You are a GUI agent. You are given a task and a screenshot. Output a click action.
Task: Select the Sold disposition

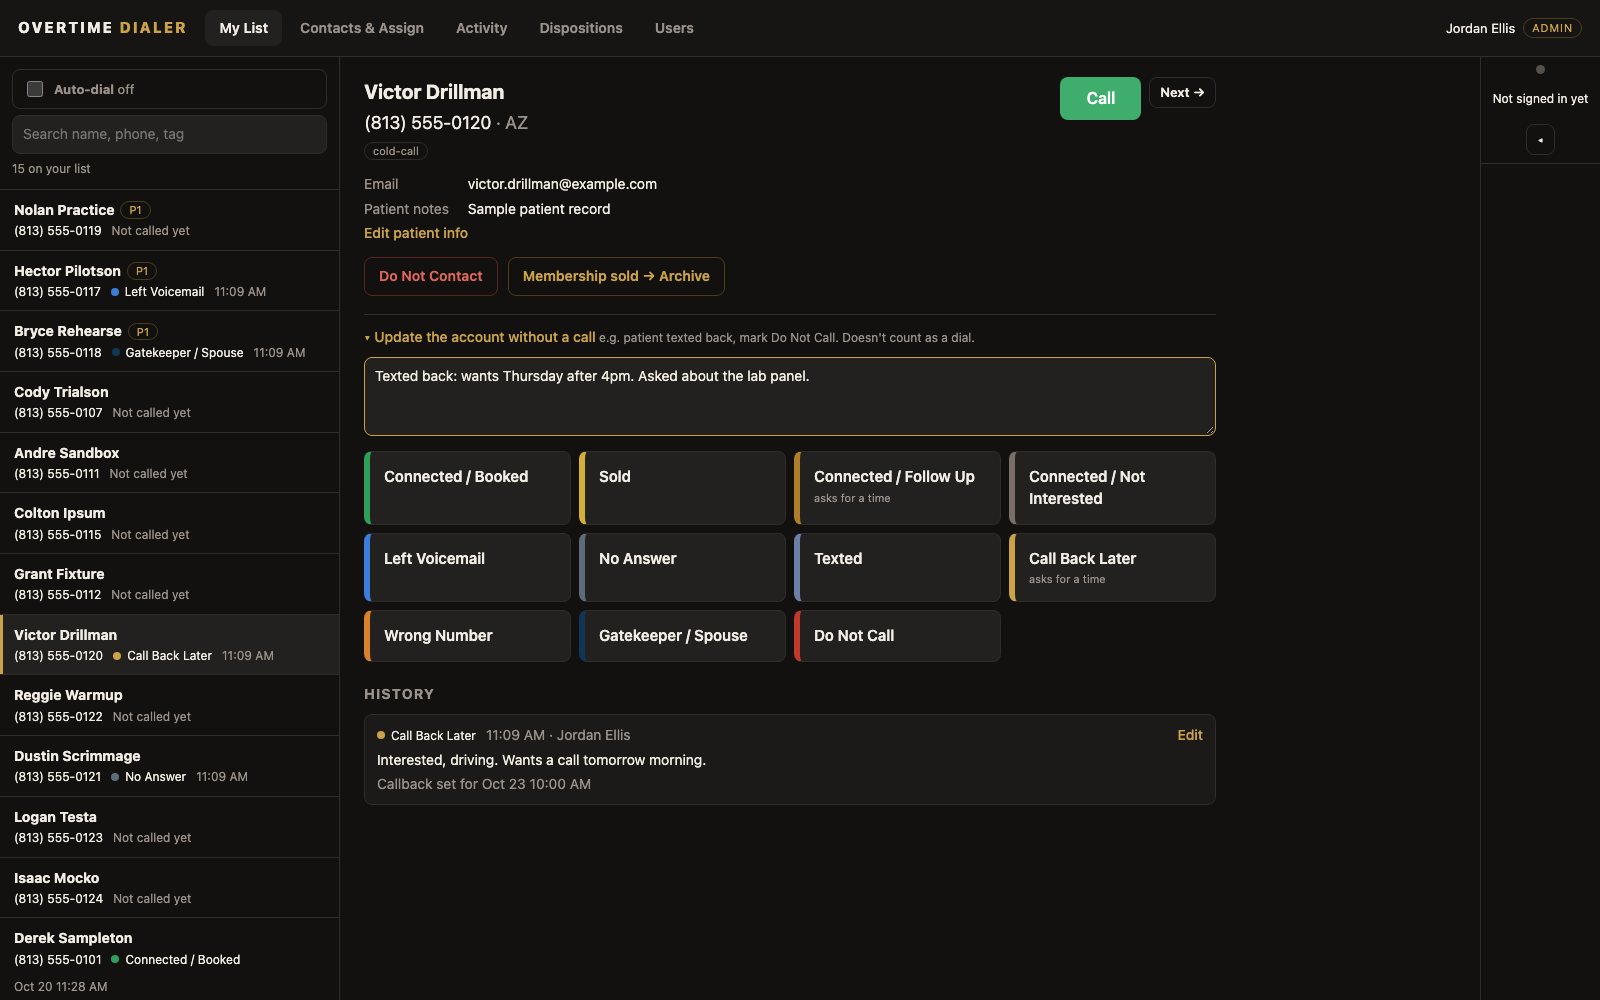coord(682,488)
